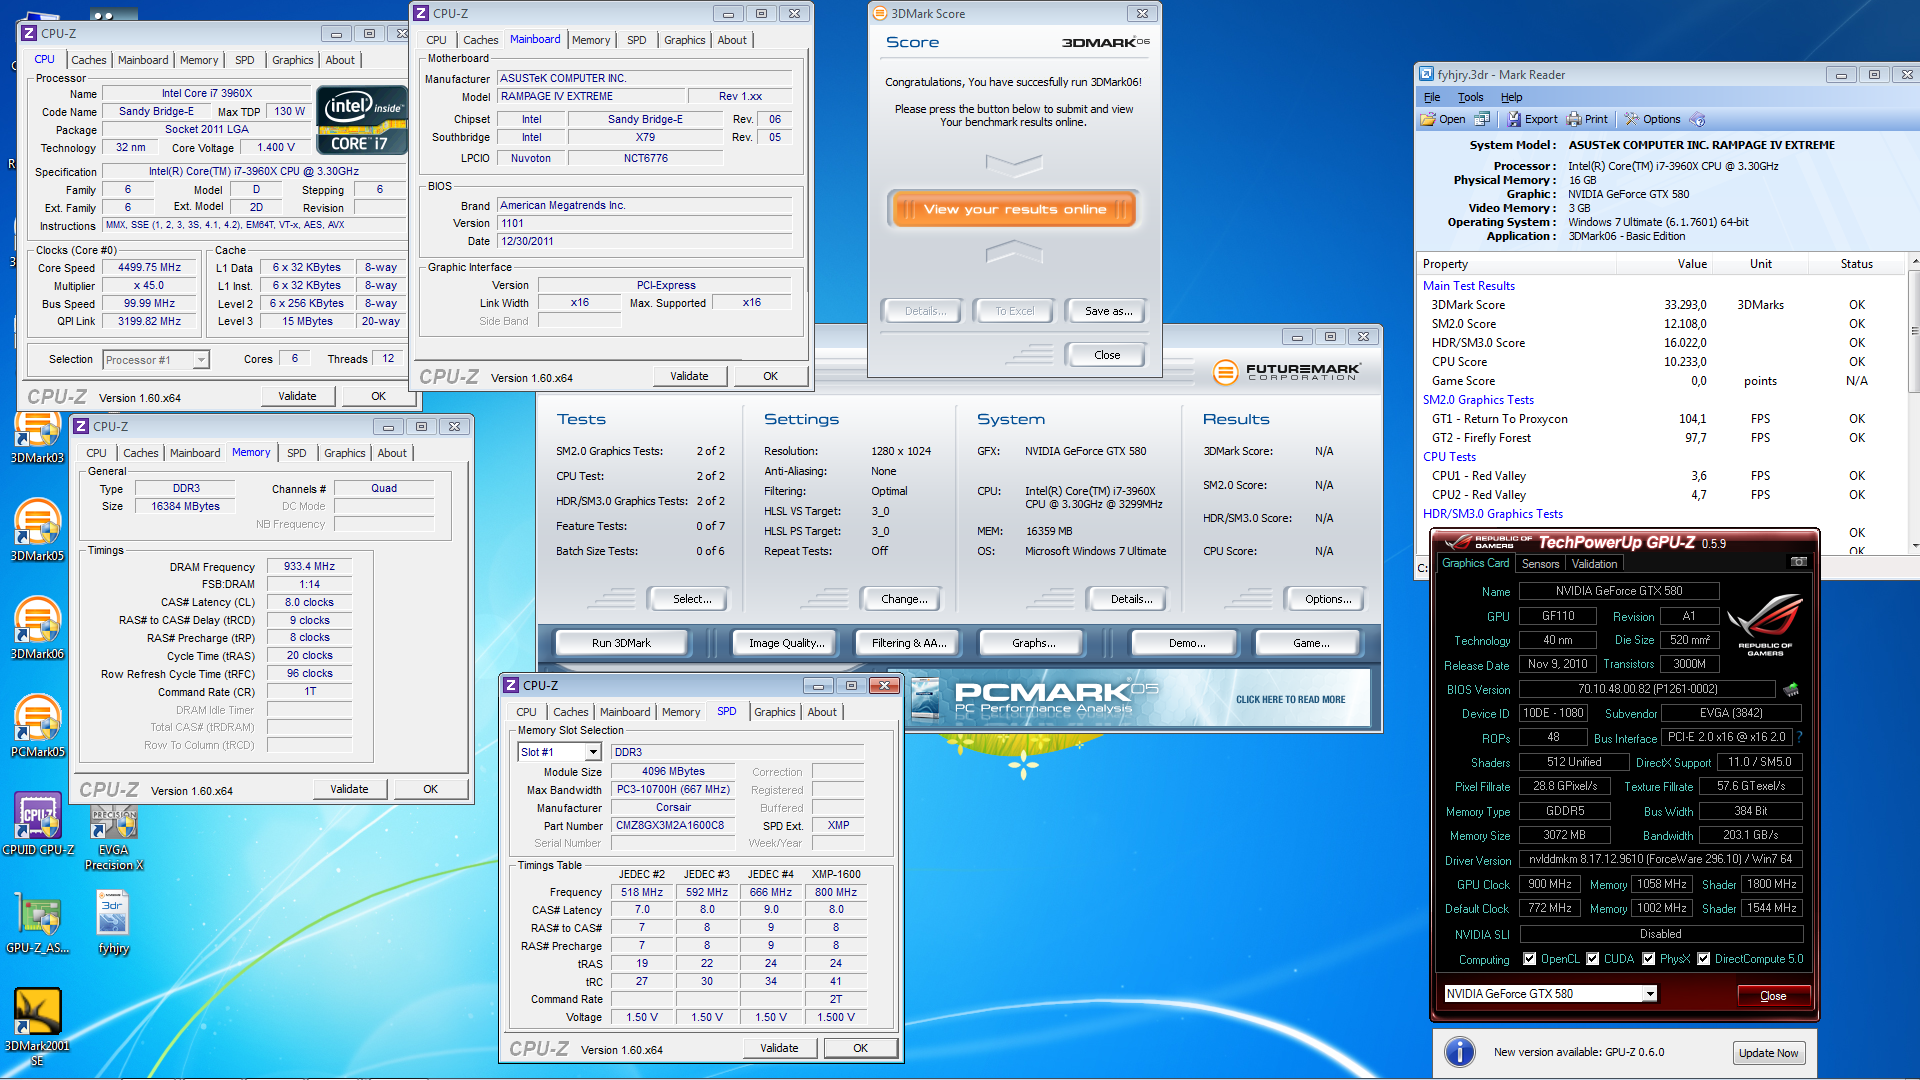The width and height of the screenshot is (1920, 1080).
Task: Toggle the PhysX checkbox in GPU-Z
Action: [x=1649, y=959]
